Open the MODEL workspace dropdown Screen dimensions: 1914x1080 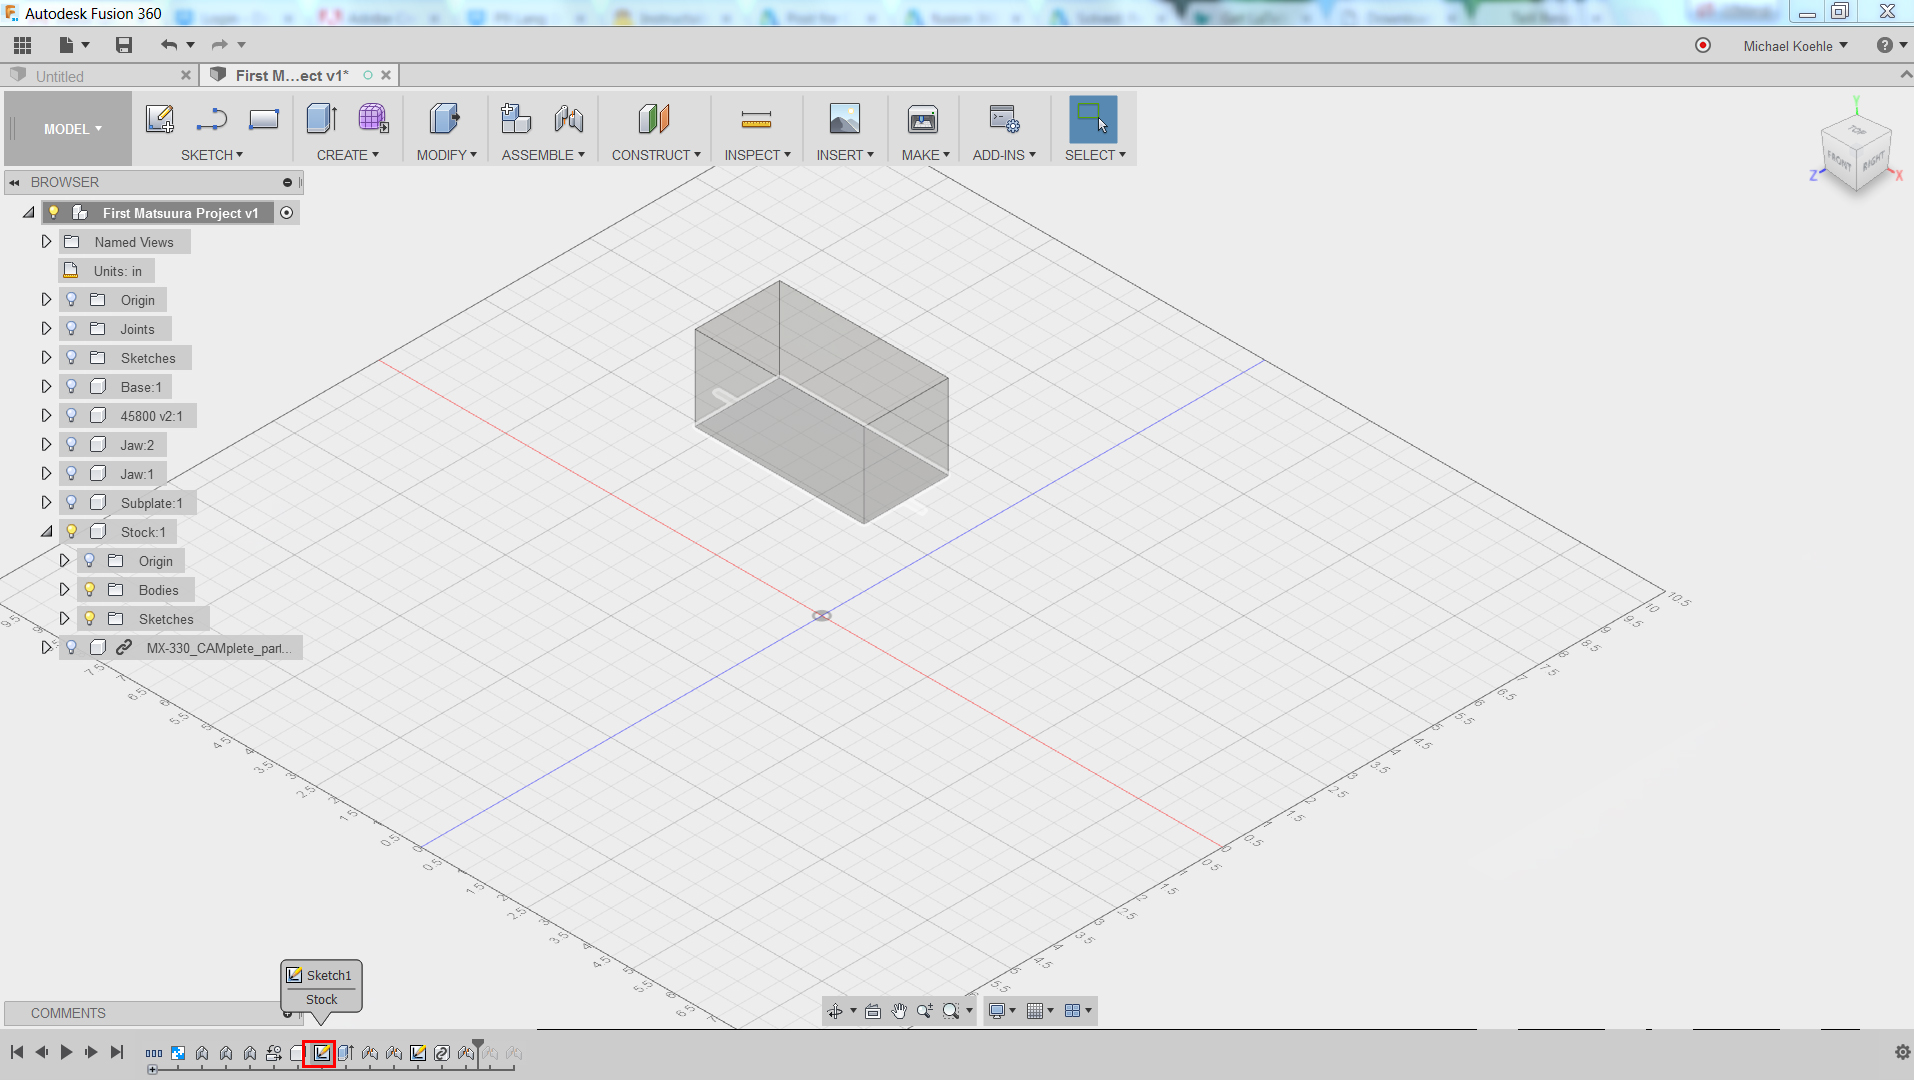72,129
